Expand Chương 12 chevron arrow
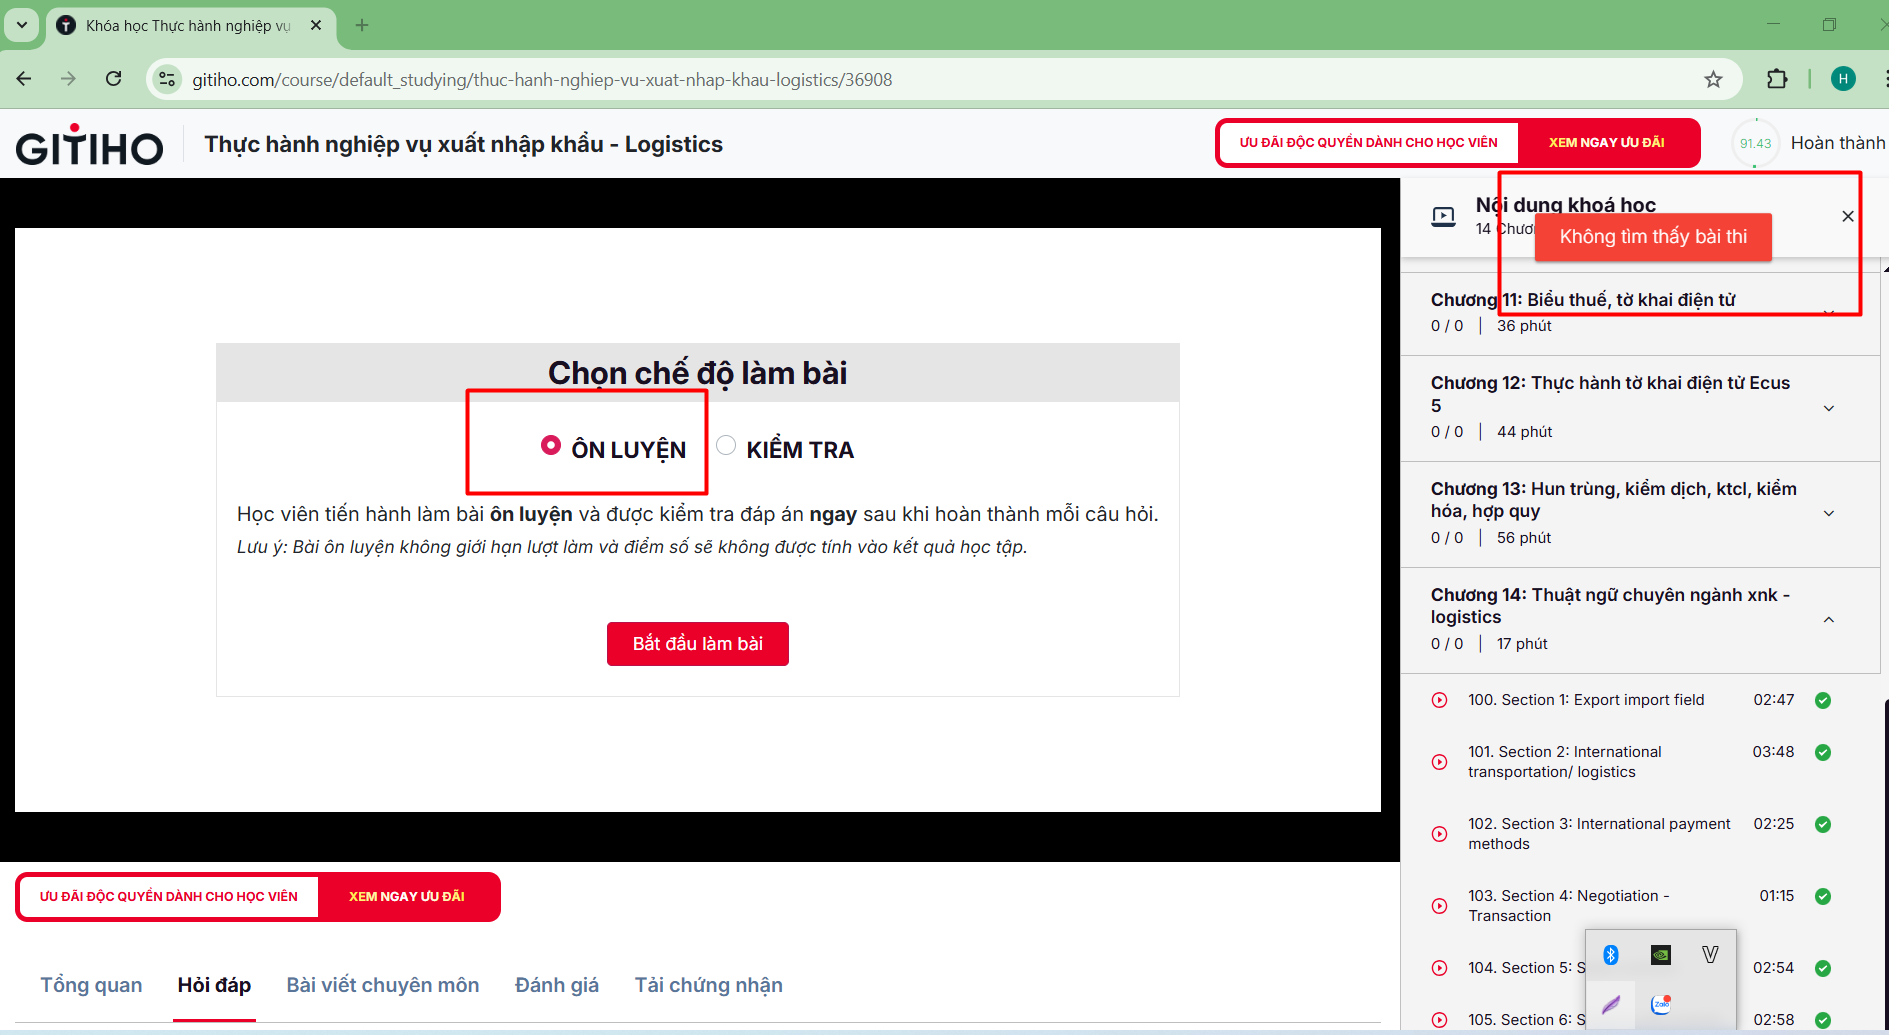 [x=1829, y=408]
